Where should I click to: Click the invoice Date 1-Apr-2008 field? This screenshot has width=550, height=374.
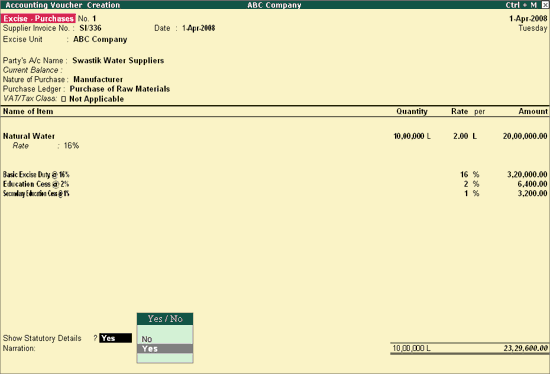pyautogui.click(x=199, y=28)
